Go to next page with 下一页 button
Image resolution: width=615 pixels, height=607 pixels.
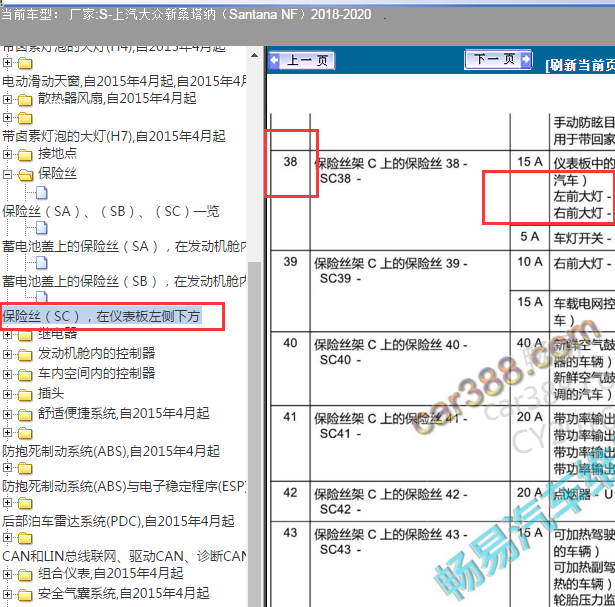pyautogui.click(x=498, y=59)
